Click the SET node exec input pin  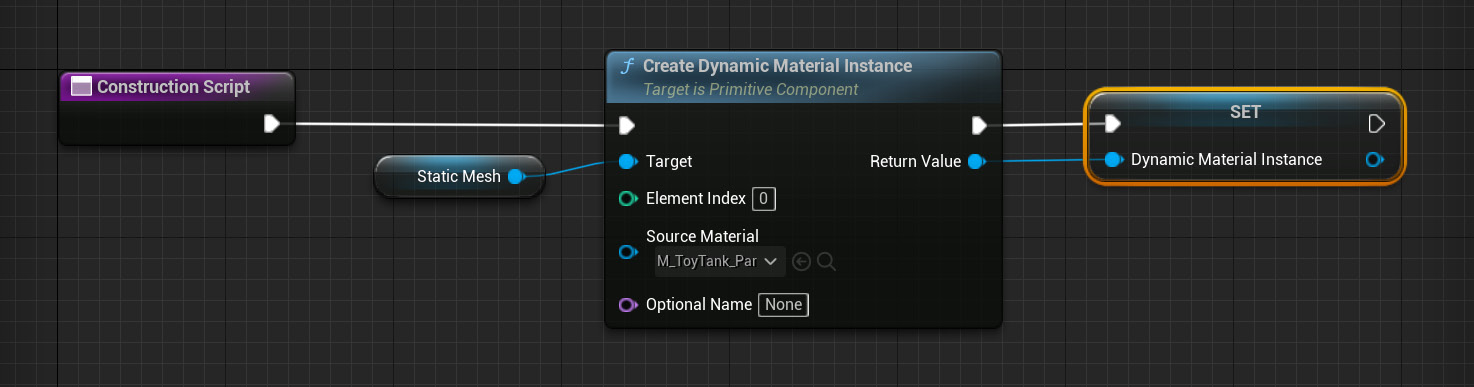1112,124
